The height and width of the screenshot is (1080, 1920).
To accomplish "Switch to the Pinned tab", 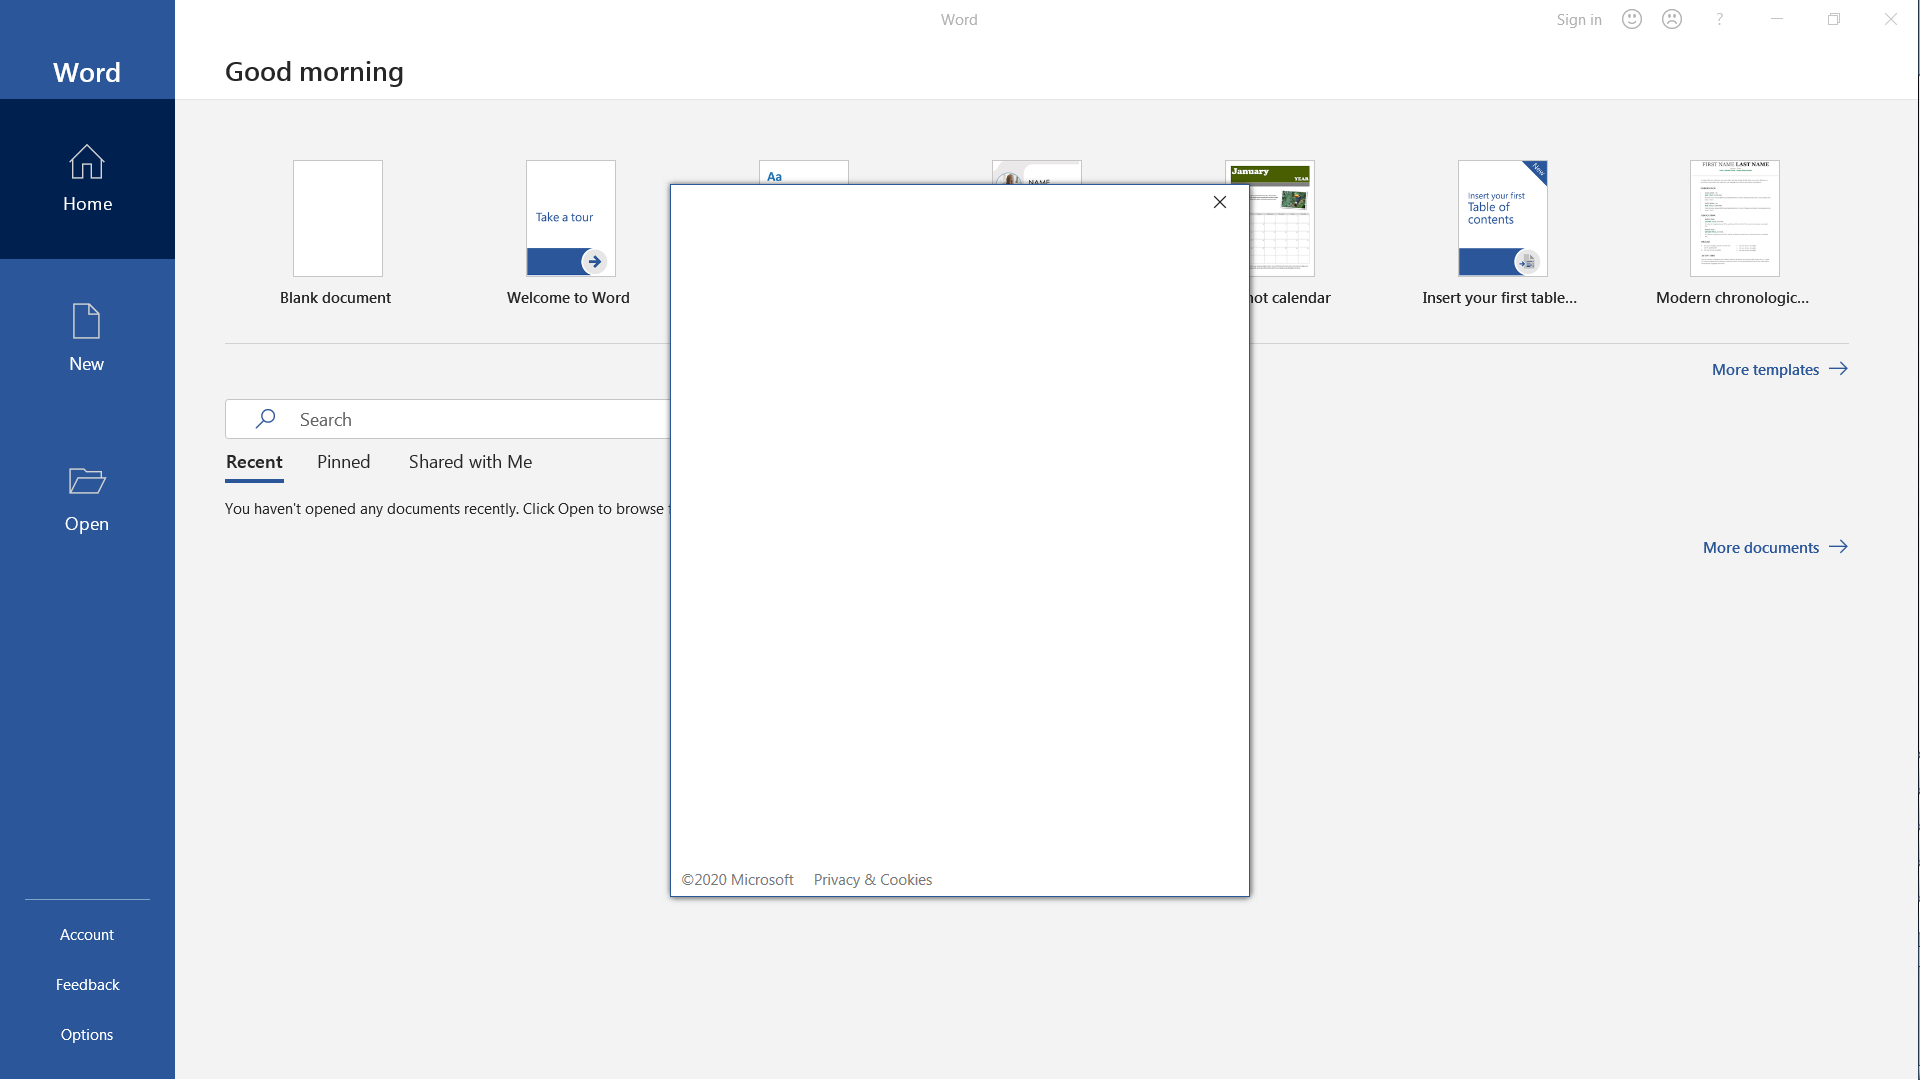I will coord(343,460).
